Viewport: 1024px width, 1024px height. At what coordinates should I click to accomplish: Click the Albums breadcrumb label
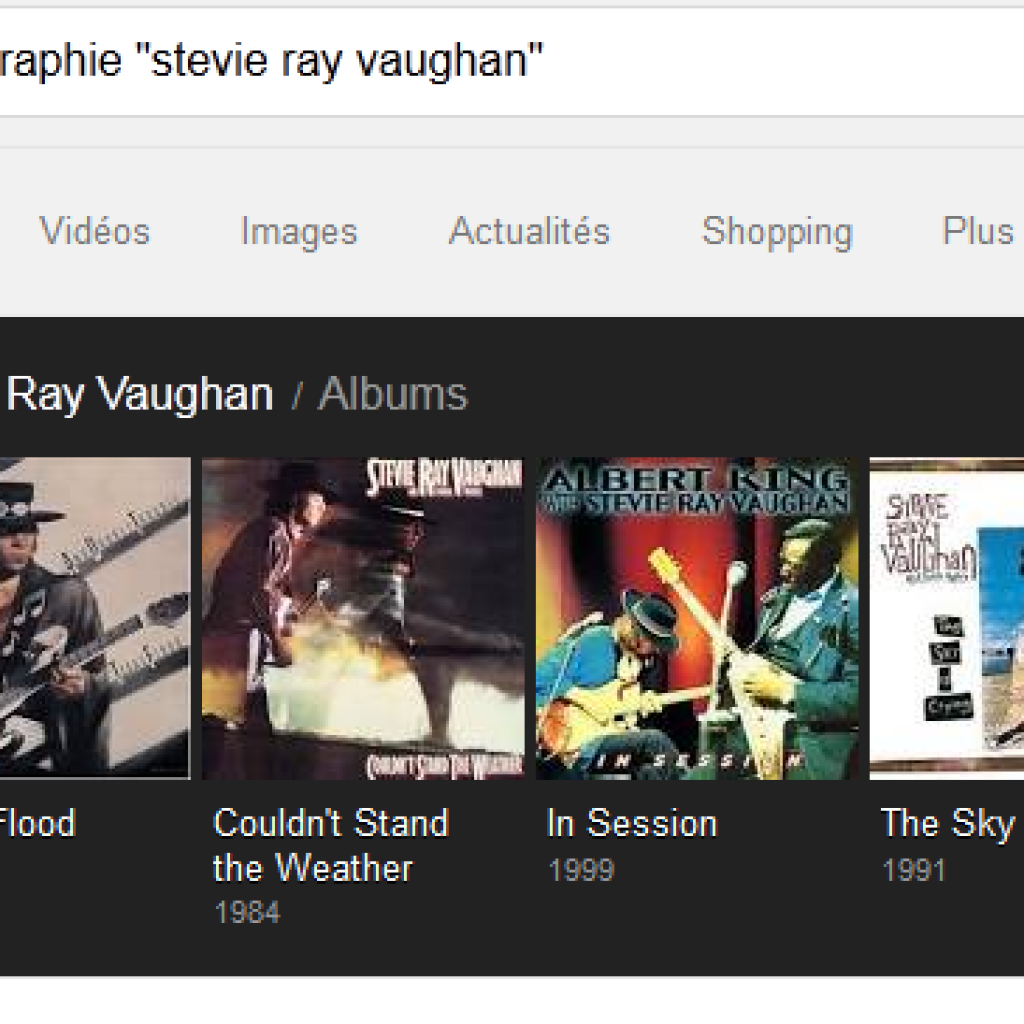pos(392,394)
